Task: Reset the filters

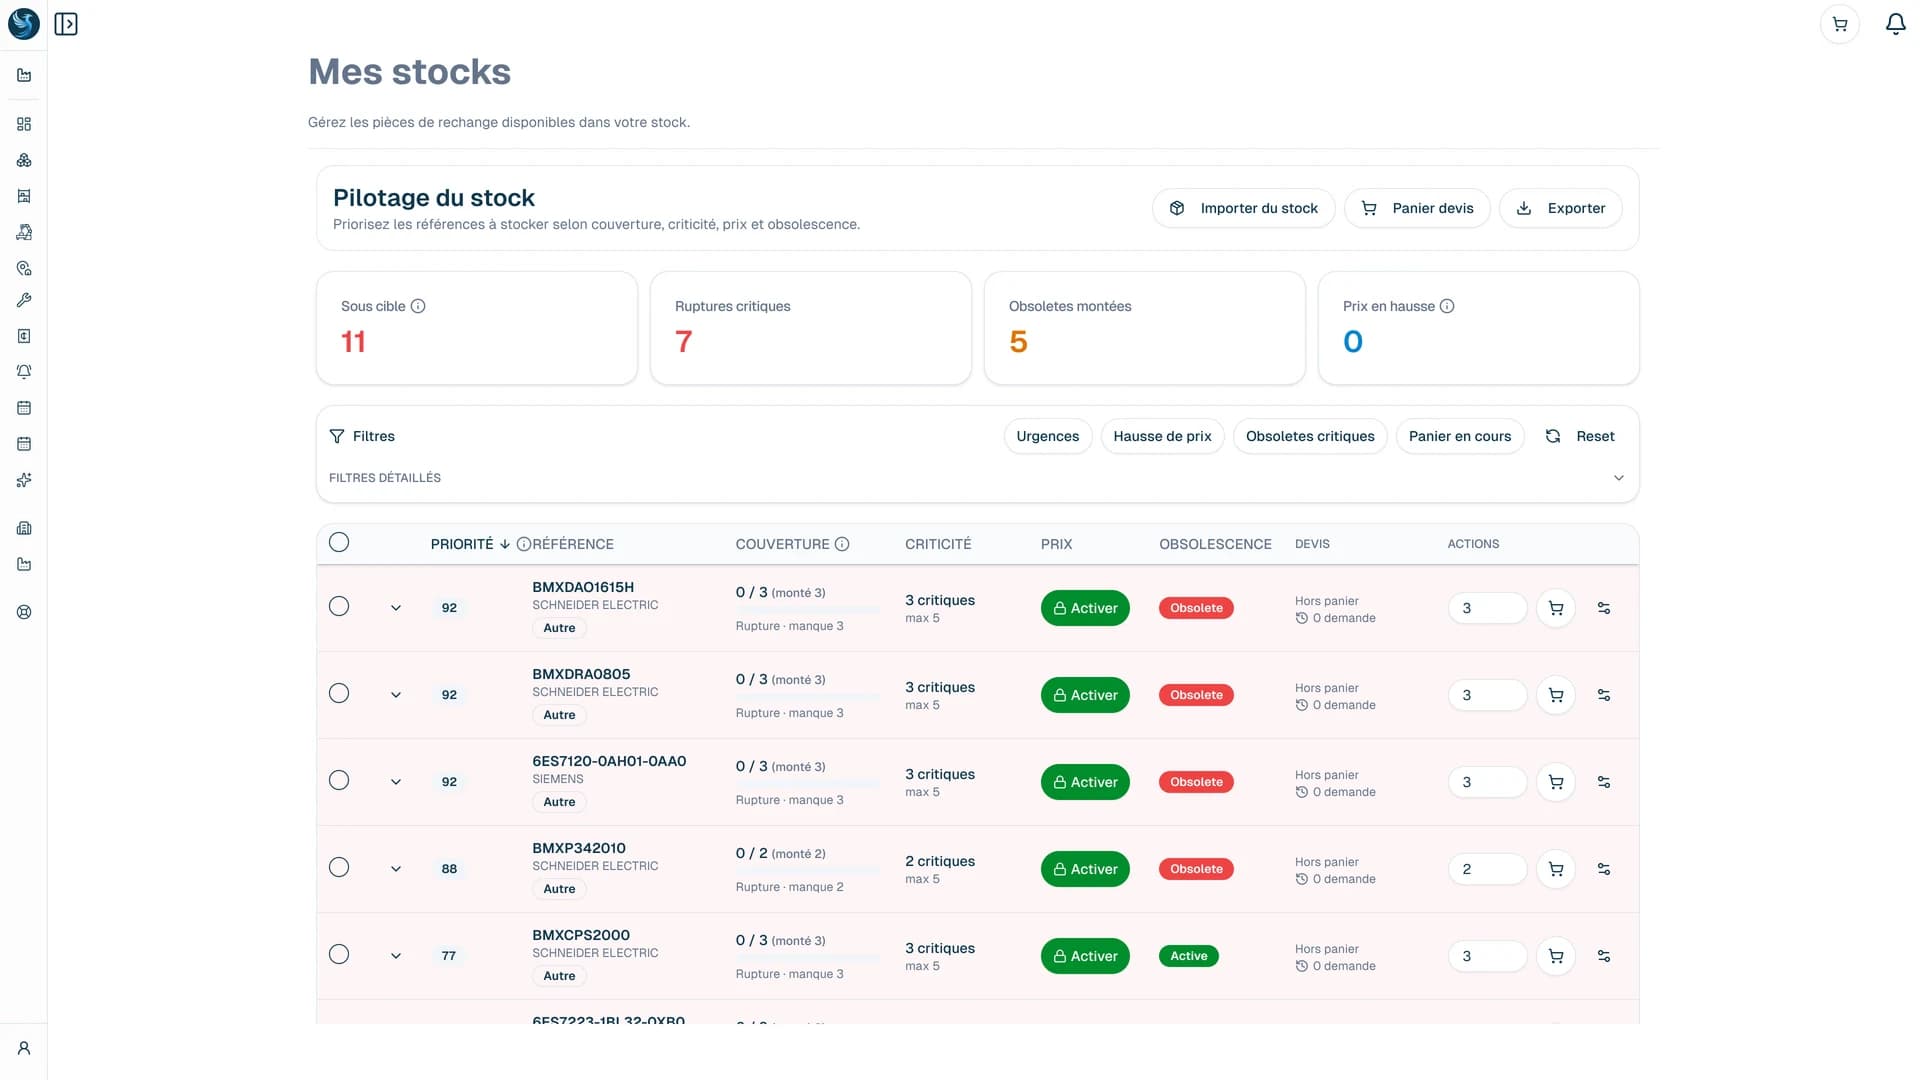Action: click(x=1580, y=436)
